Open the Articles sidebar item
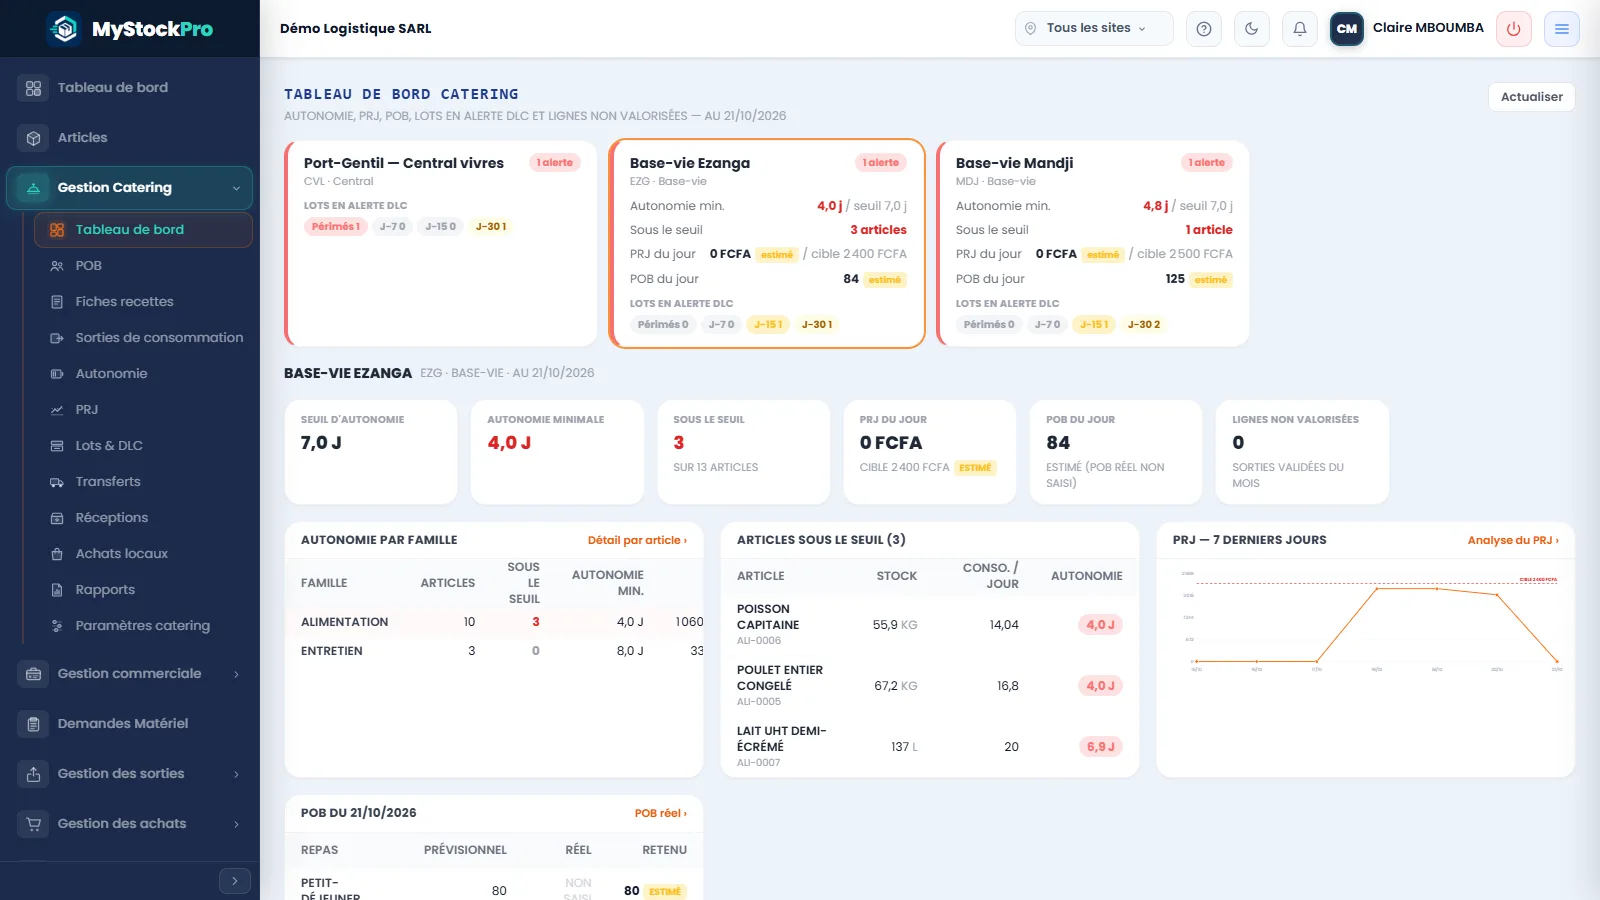Screen dimensions: 1600x900 point(129,138)
